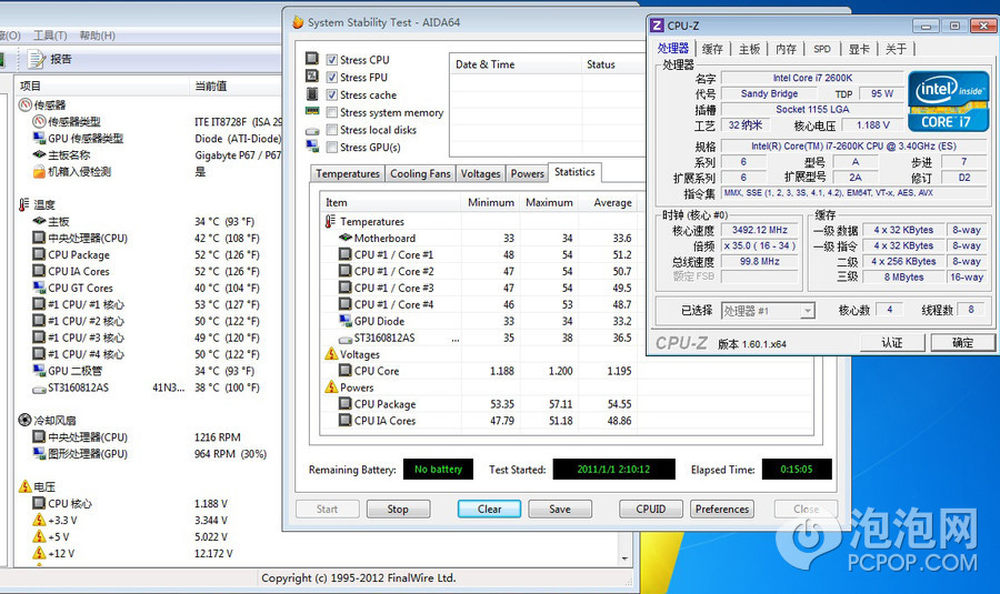Click the CPU 核心 row showing 1.188 V
Screen dimensions: 1000x594
pyautogui.click(x=148, y=503)
